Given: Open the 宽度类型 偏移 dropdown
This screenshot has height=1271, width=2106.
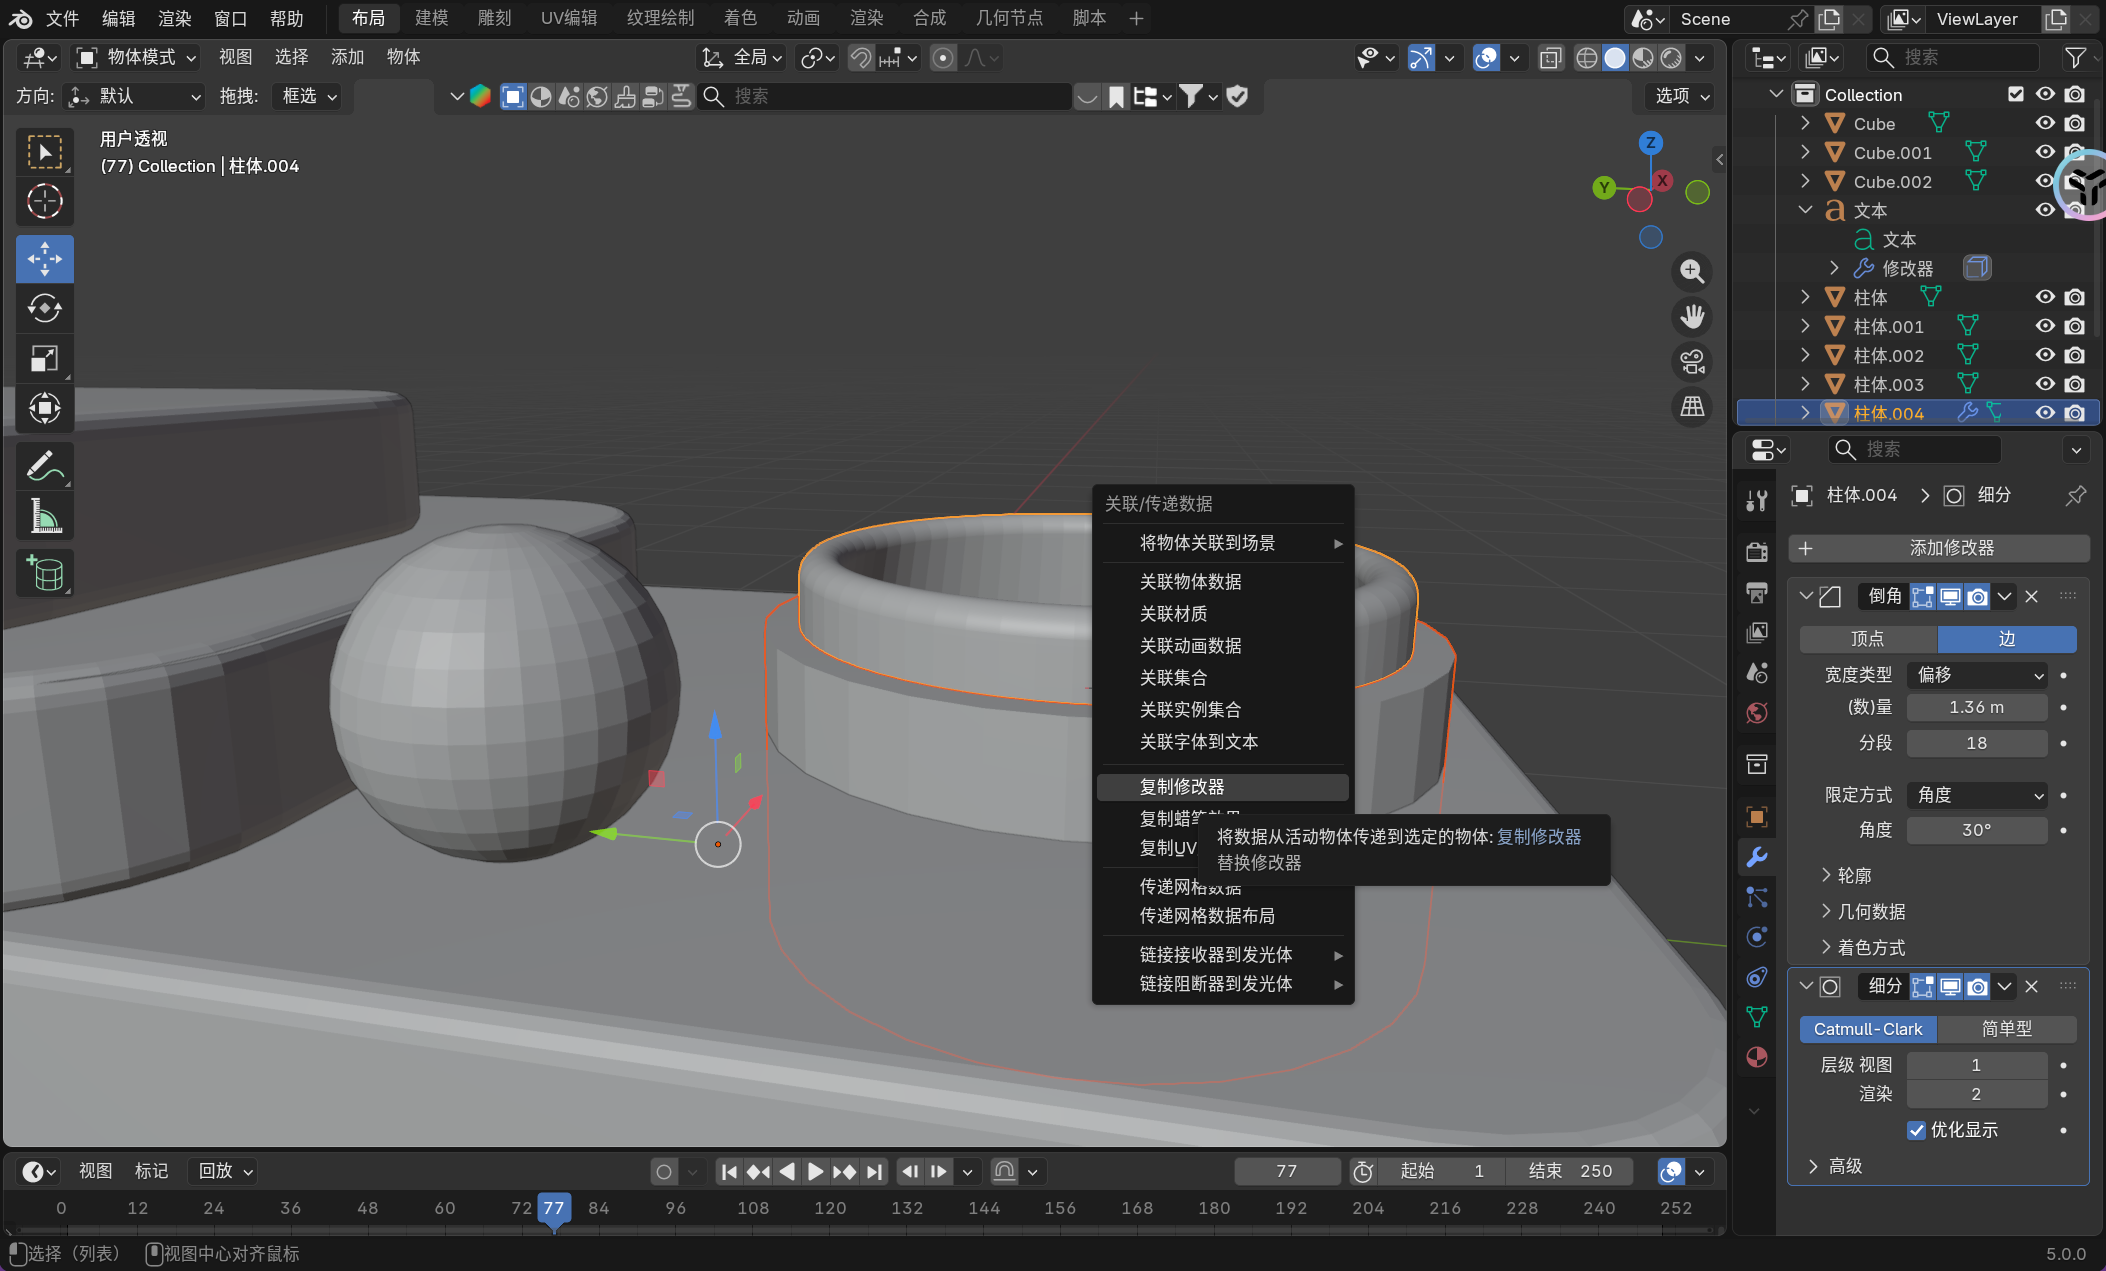Looking at the screenshot, I should (x=1977, y=675).
